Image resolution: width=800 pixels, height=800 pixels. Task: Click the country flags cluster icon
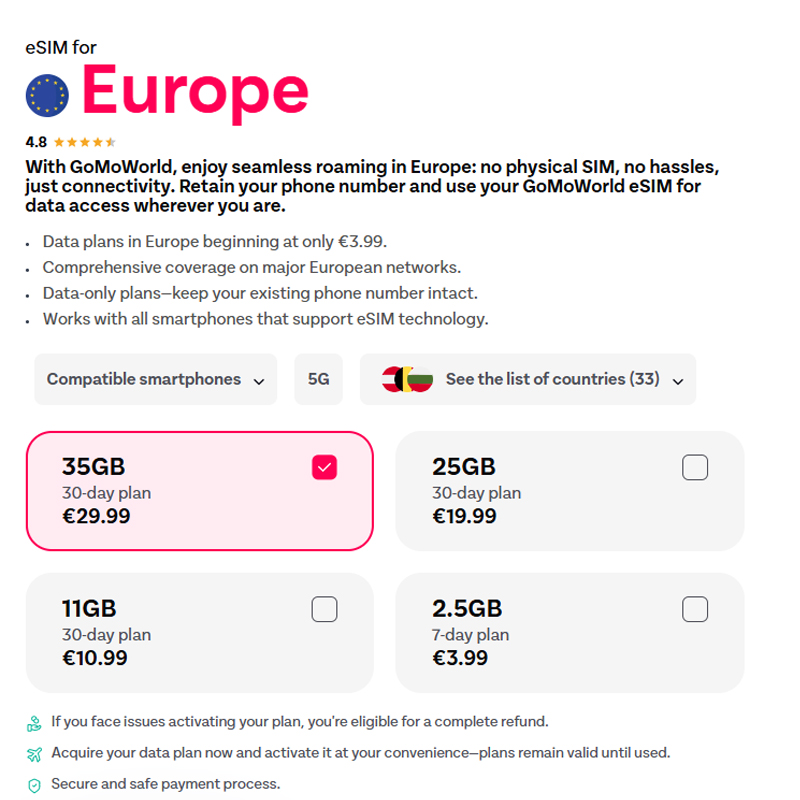coord(407,379)
